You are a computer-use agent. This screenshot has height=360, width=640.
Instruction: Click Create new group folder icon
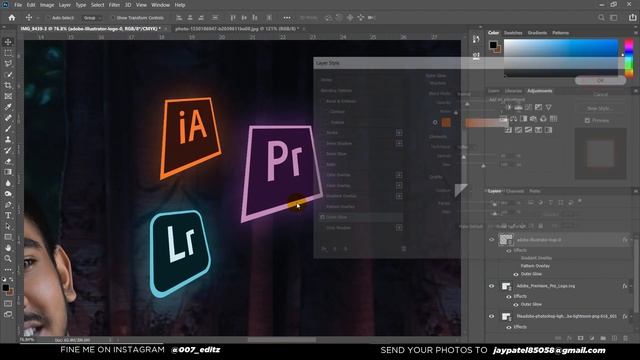click(x=603, y=338)
